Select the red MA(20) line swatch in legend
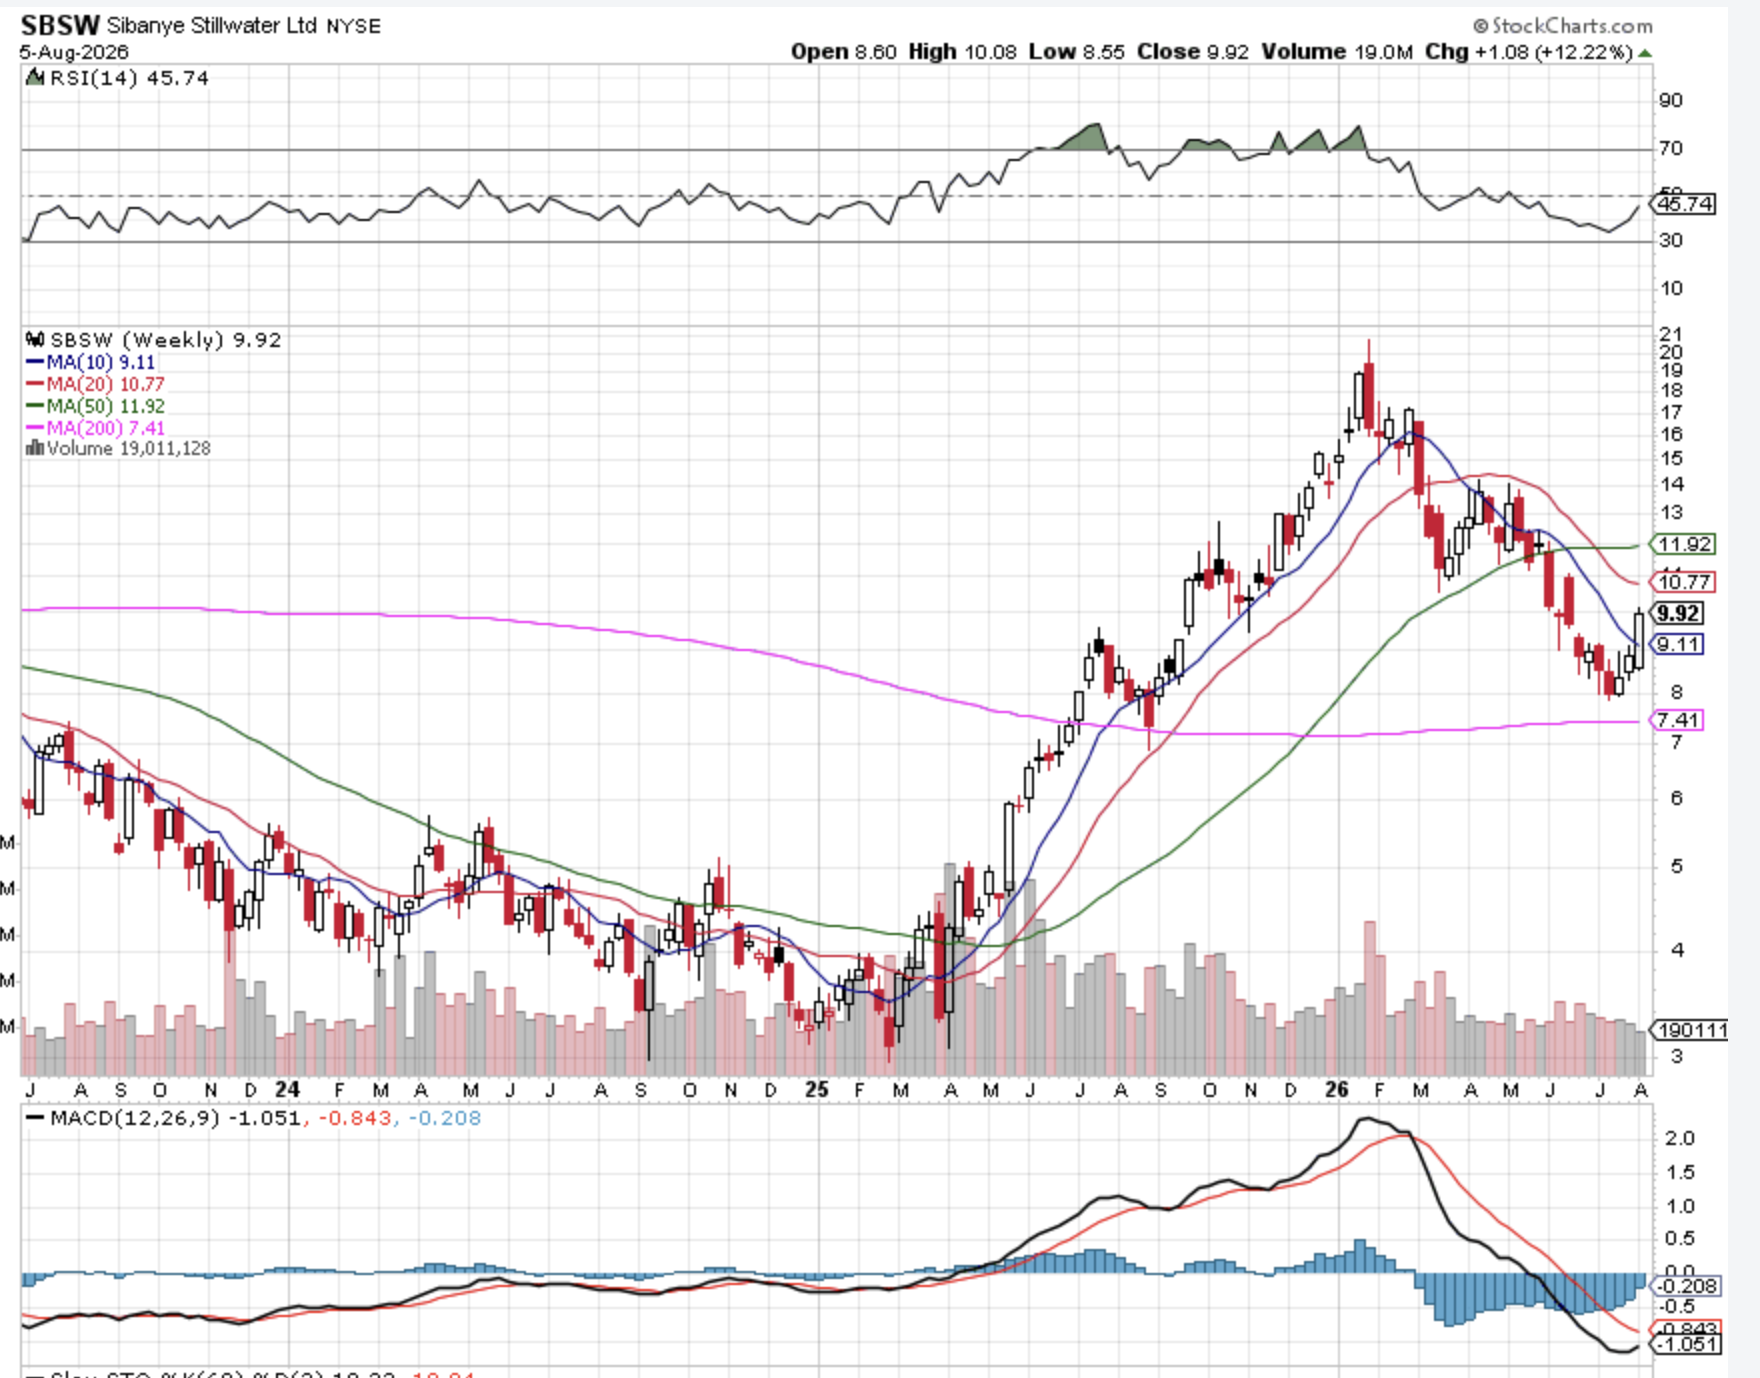The image size is (1760, 1378). (35, 385)
